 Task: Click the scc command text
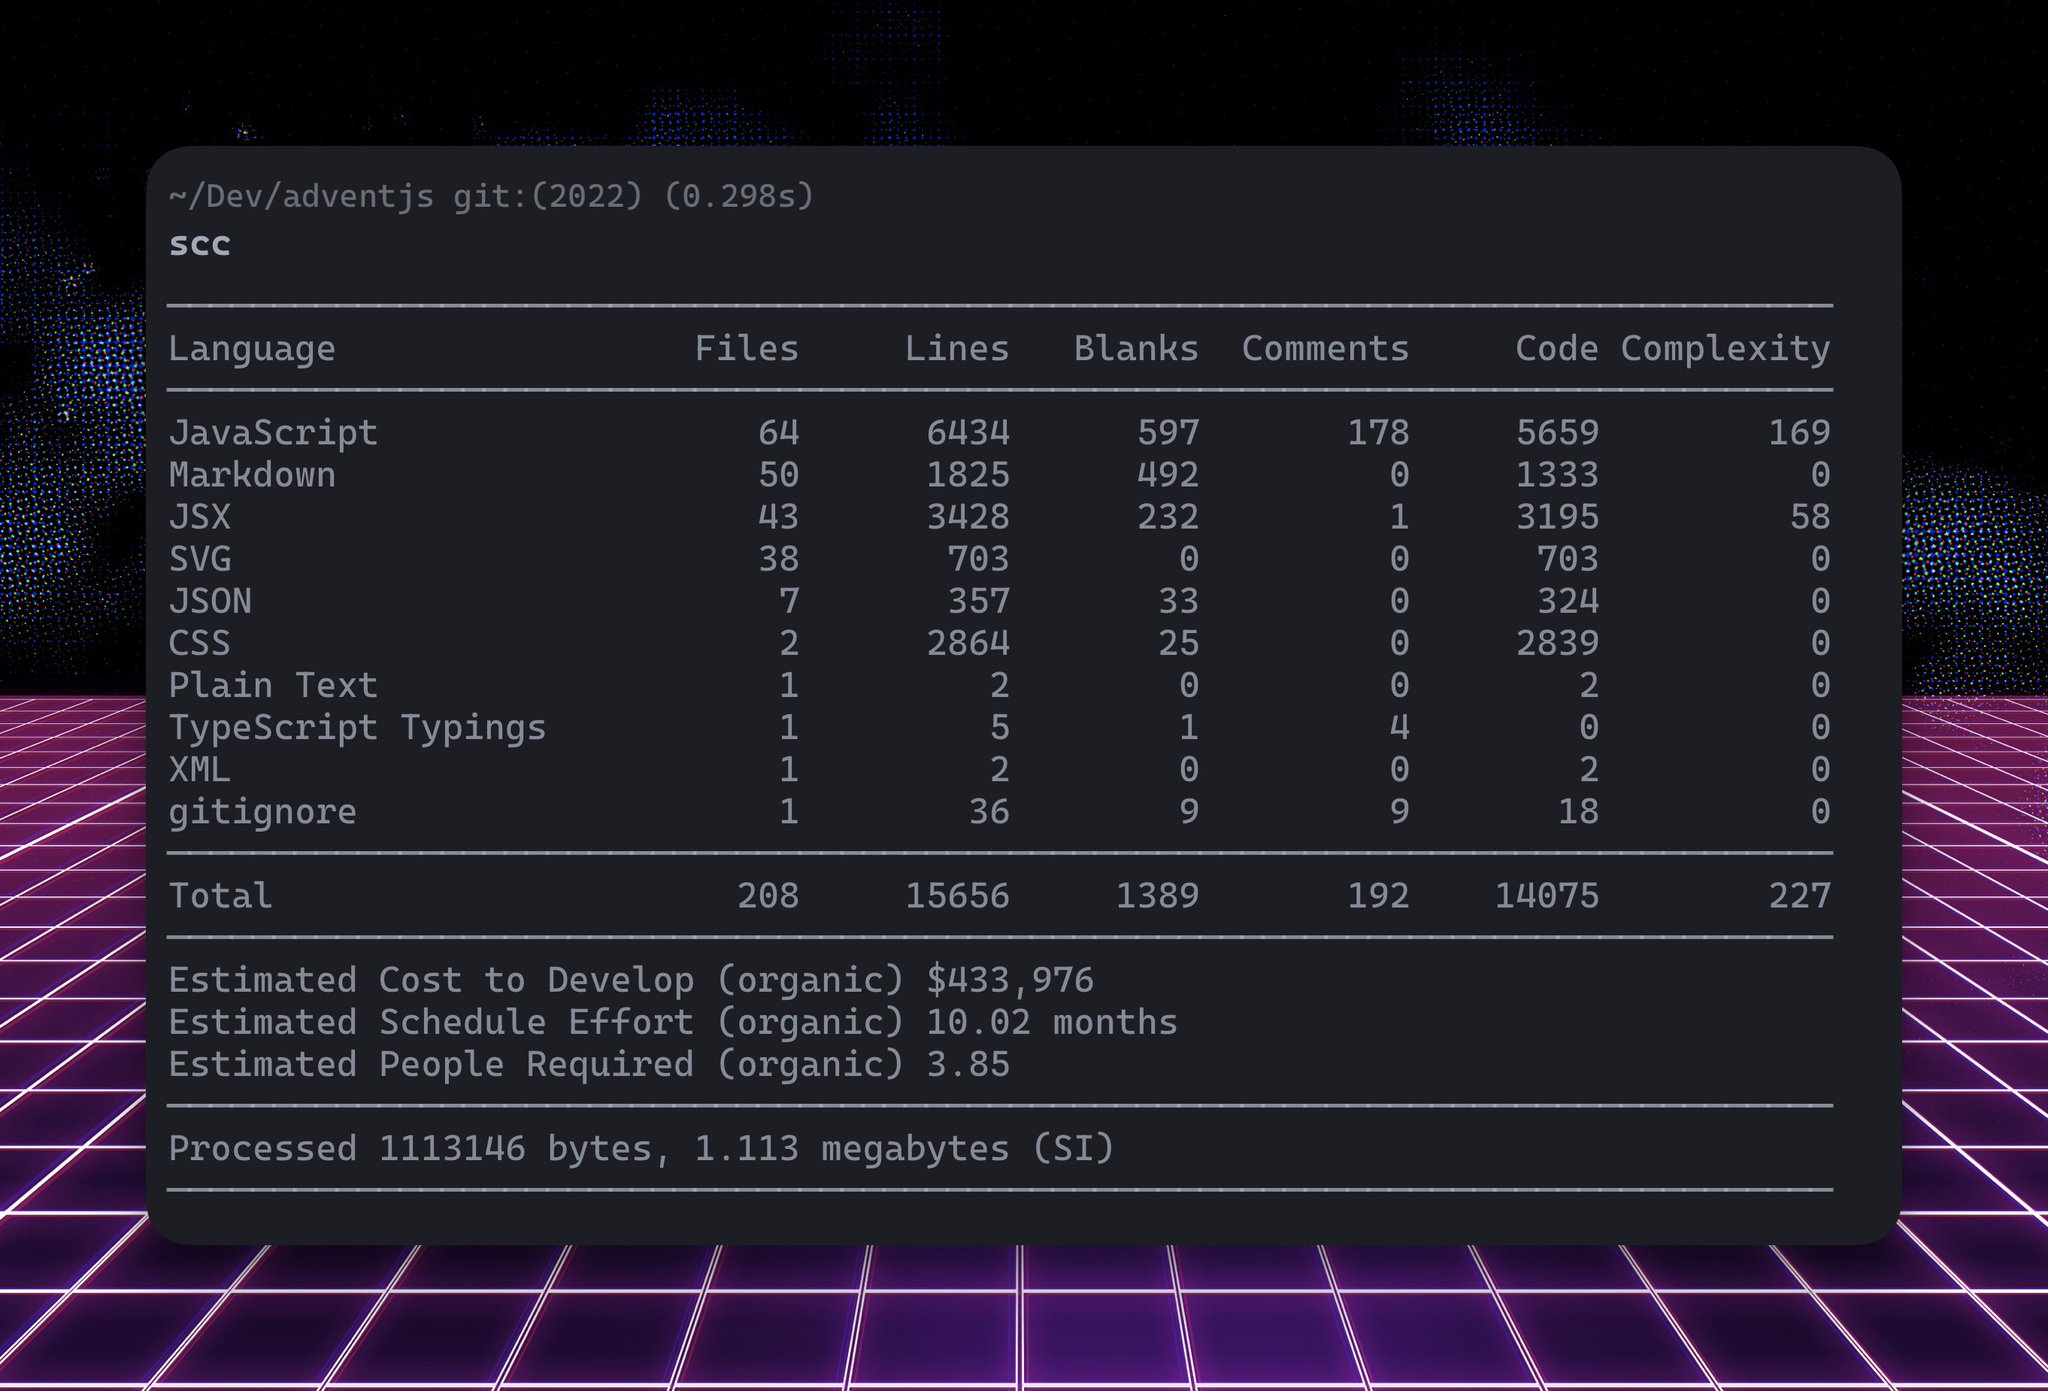click(200, 245)
